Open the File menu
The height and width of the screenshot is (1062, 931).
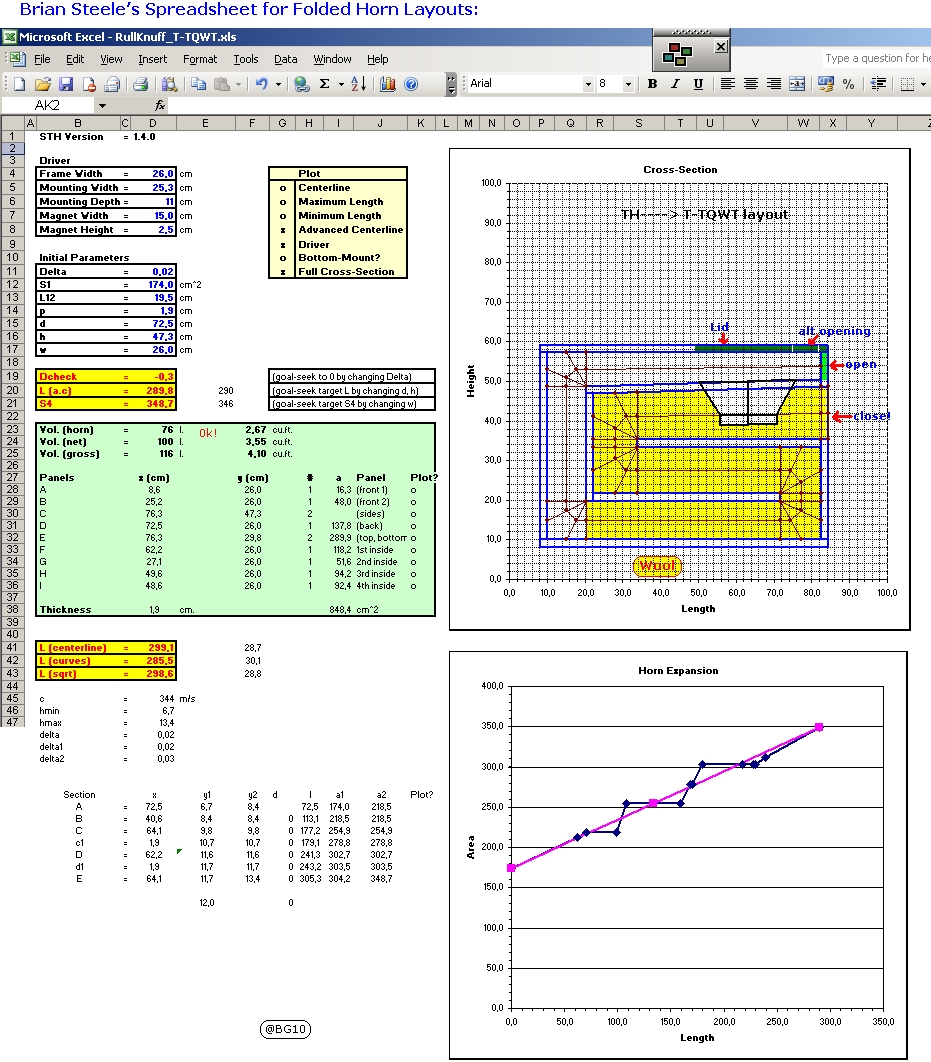tap(42, 59)
